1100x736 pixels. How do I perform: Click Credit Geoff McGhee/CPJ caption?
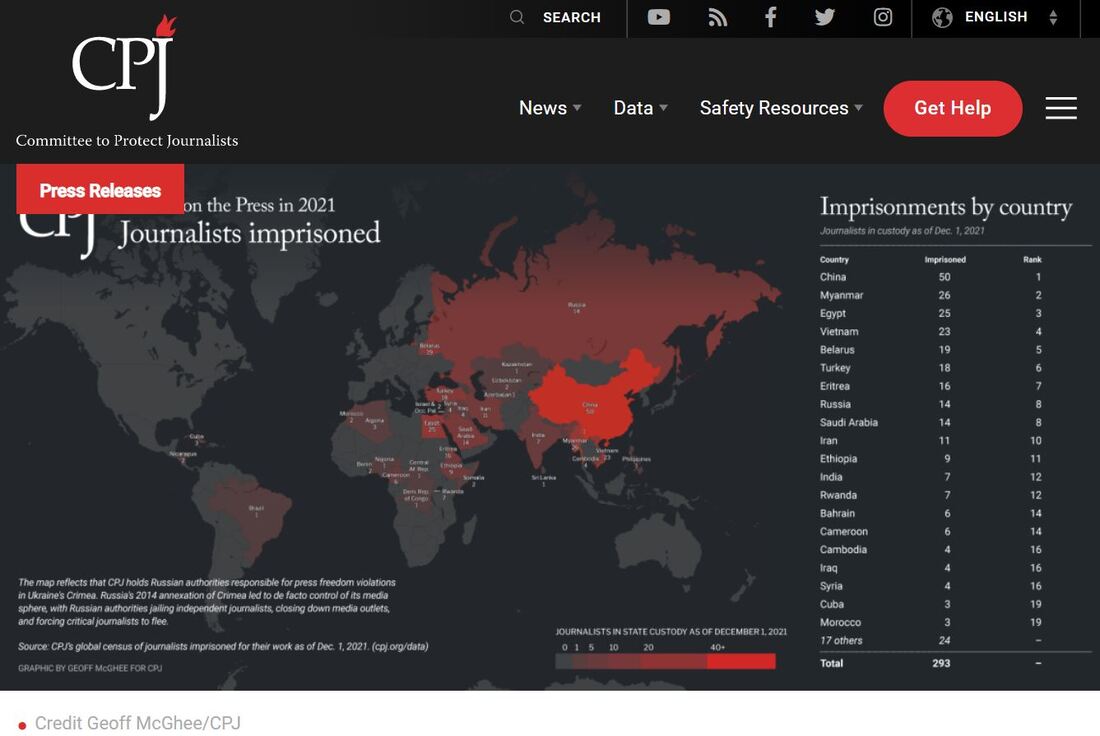point(138,723)
